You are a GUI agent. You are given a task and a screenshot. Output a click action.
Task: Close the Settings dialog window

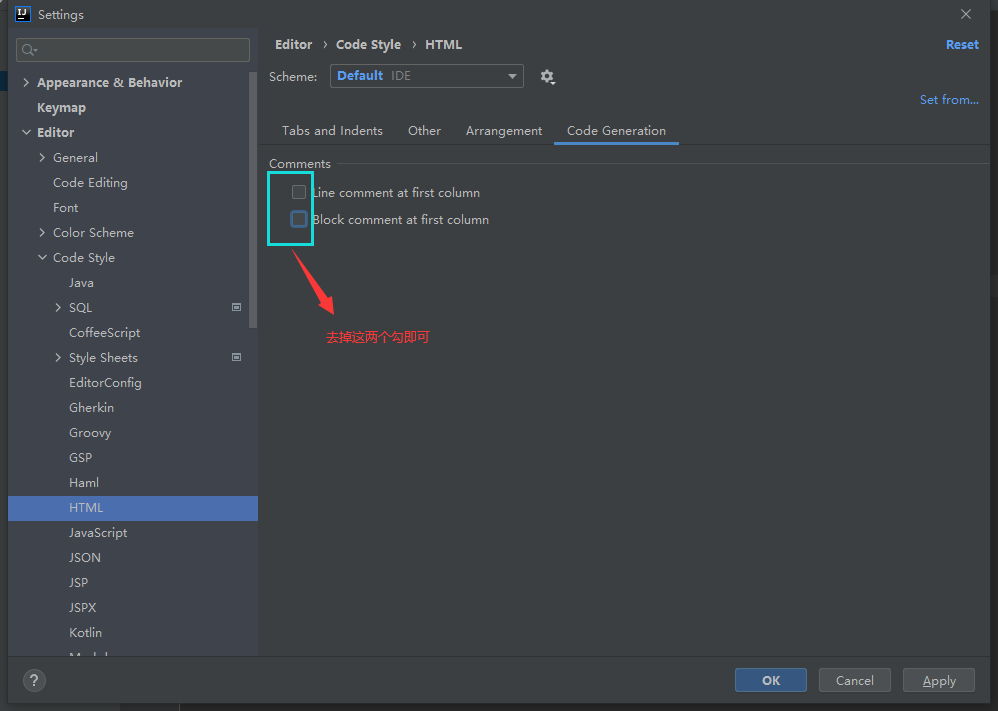point(966,15)
